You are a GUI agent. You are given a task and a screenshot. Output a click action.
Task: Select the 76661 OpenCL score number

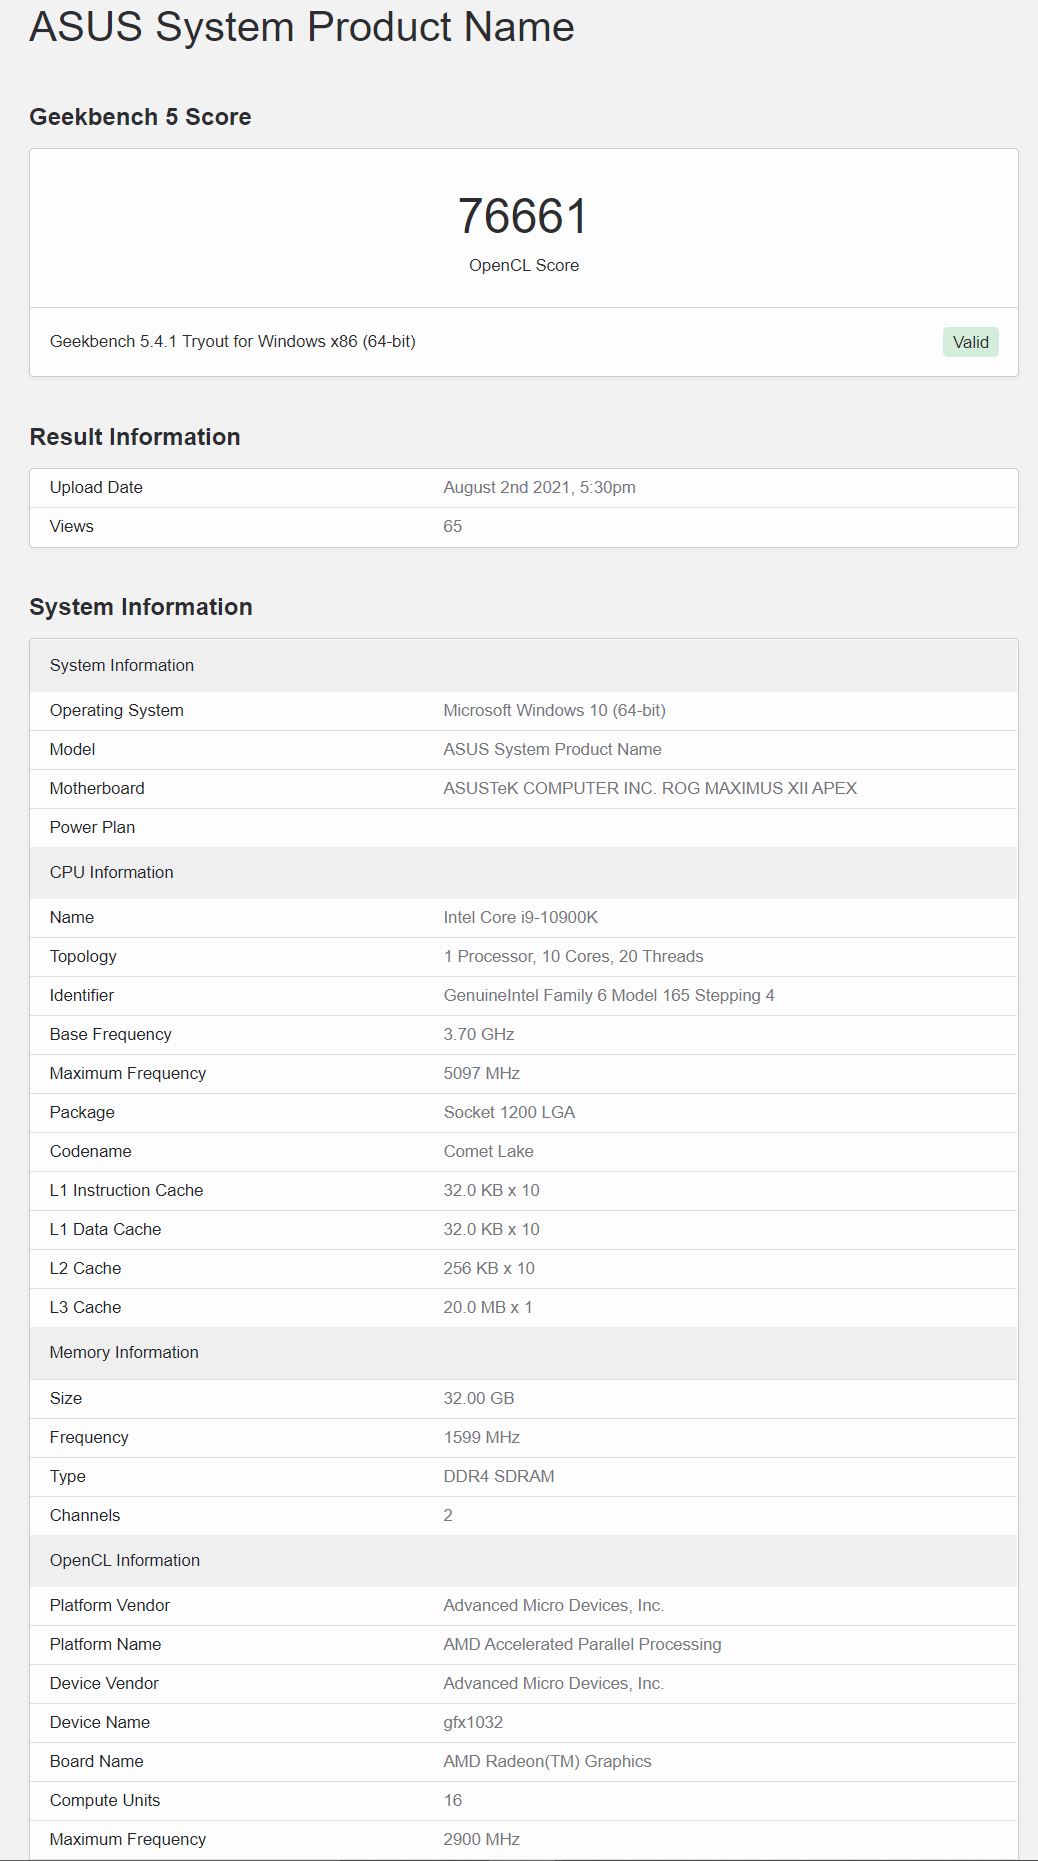[524, 216]
